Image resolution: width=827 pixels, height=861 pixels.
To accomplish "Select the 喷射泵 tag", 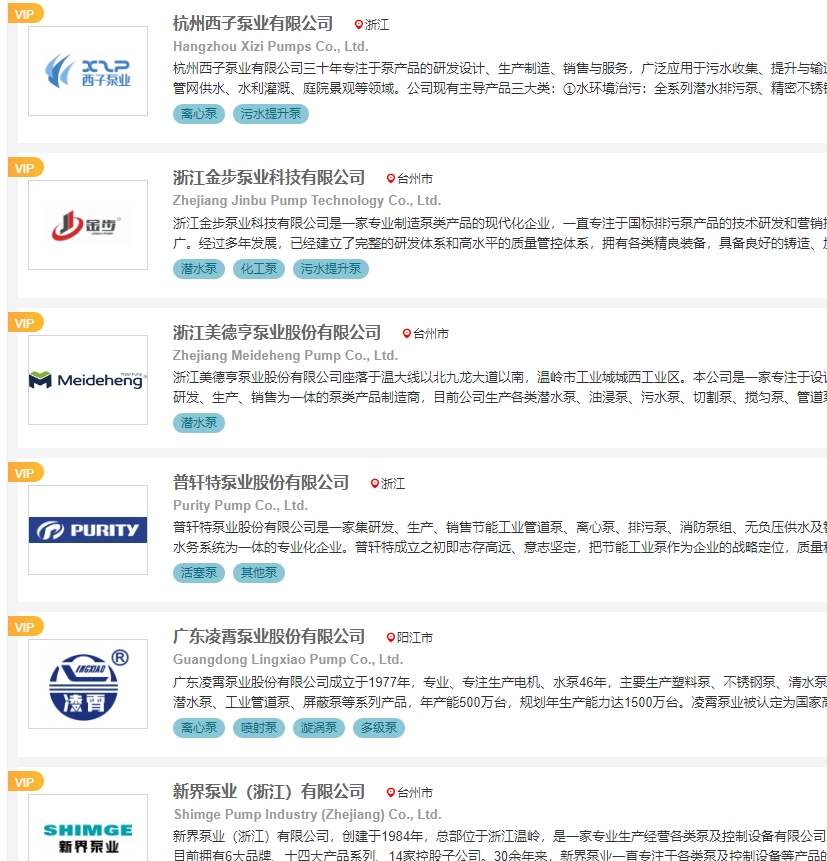I will [x=259, y=728].
